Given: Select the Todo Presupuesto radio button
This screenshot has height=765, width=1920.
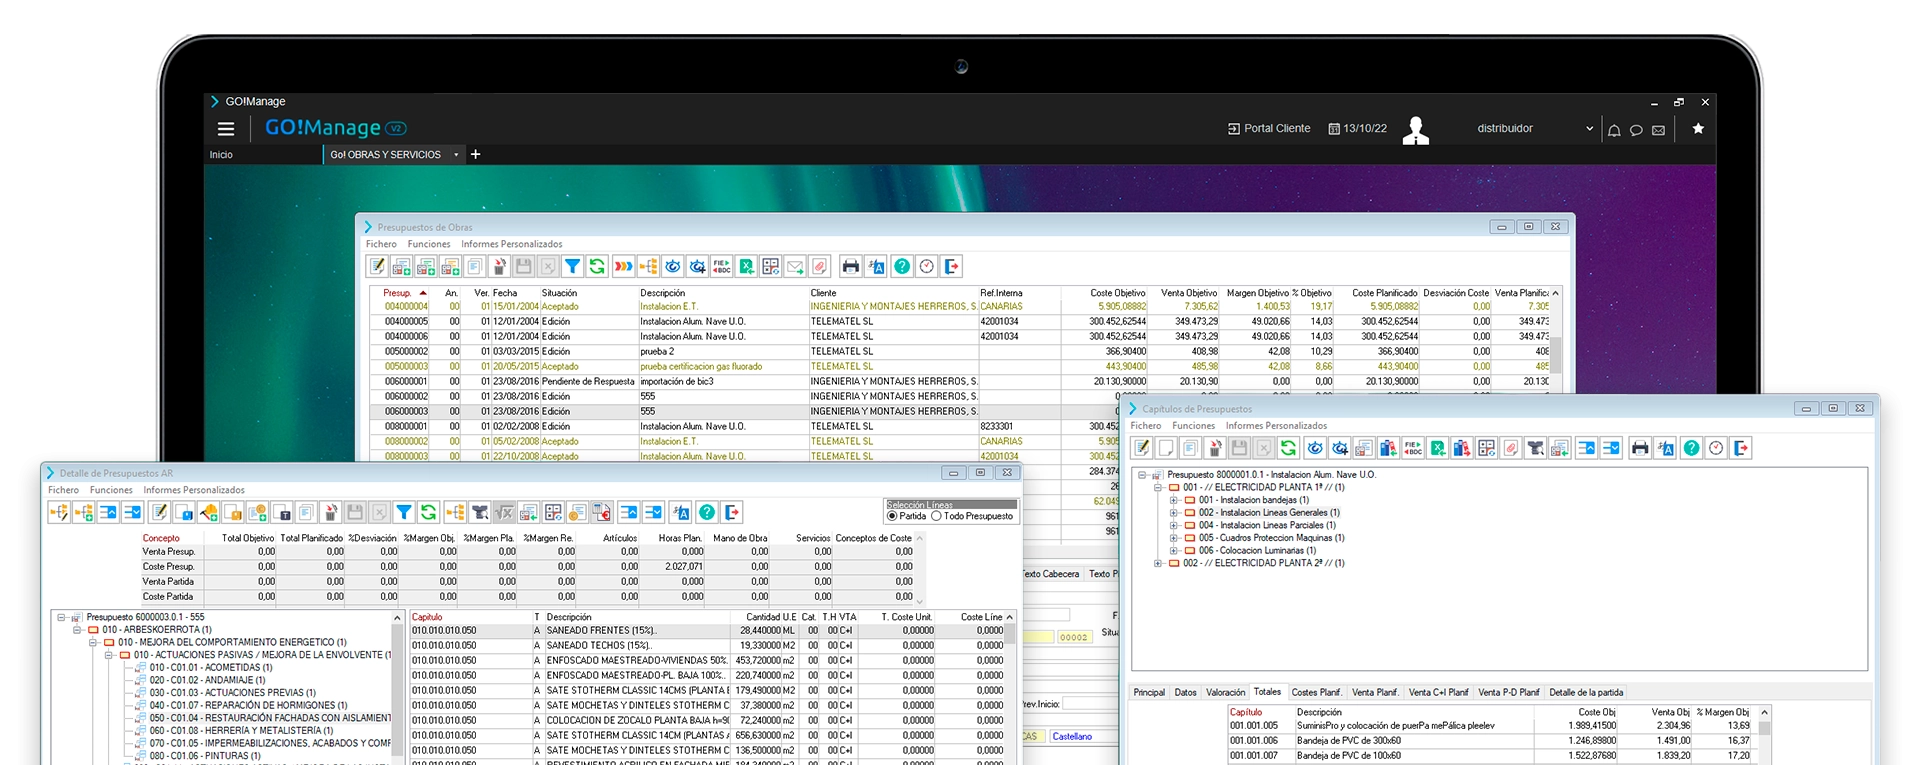Looking at the screenshot, I should 936,517.
